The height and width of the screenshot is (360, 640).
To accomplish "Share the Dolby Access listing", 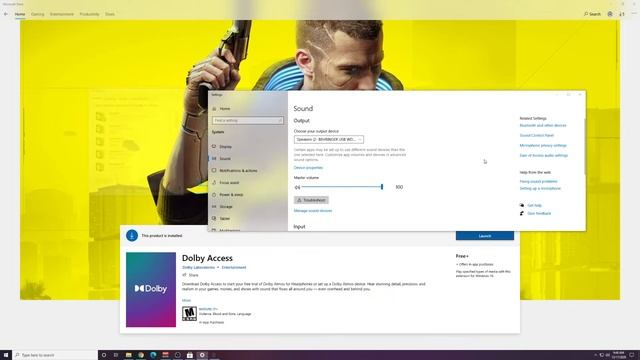I will pos(190,275).
